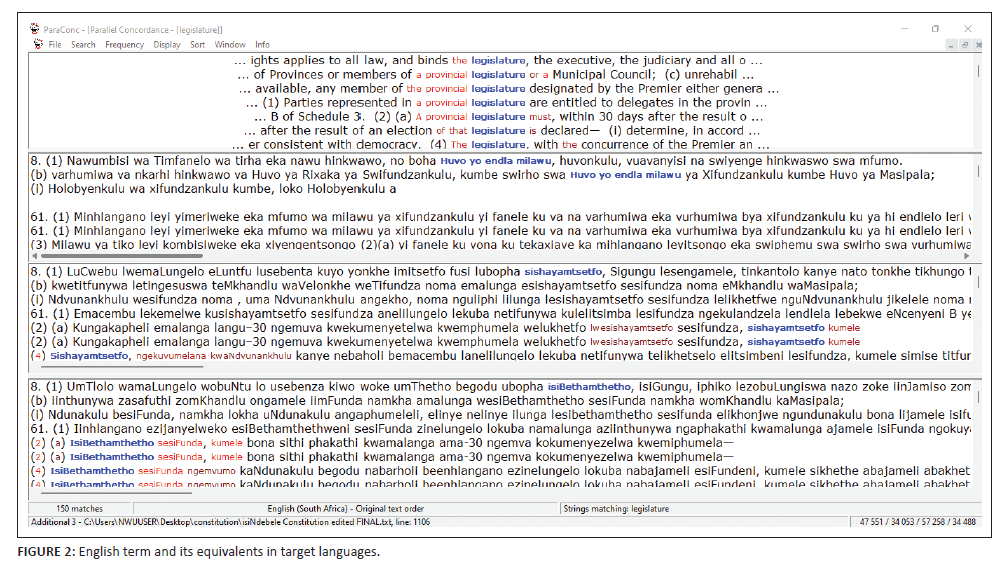This screenshot has height=571, width=997.
Task: Click the '150 matches' status bar field
Action: point(78,509)
